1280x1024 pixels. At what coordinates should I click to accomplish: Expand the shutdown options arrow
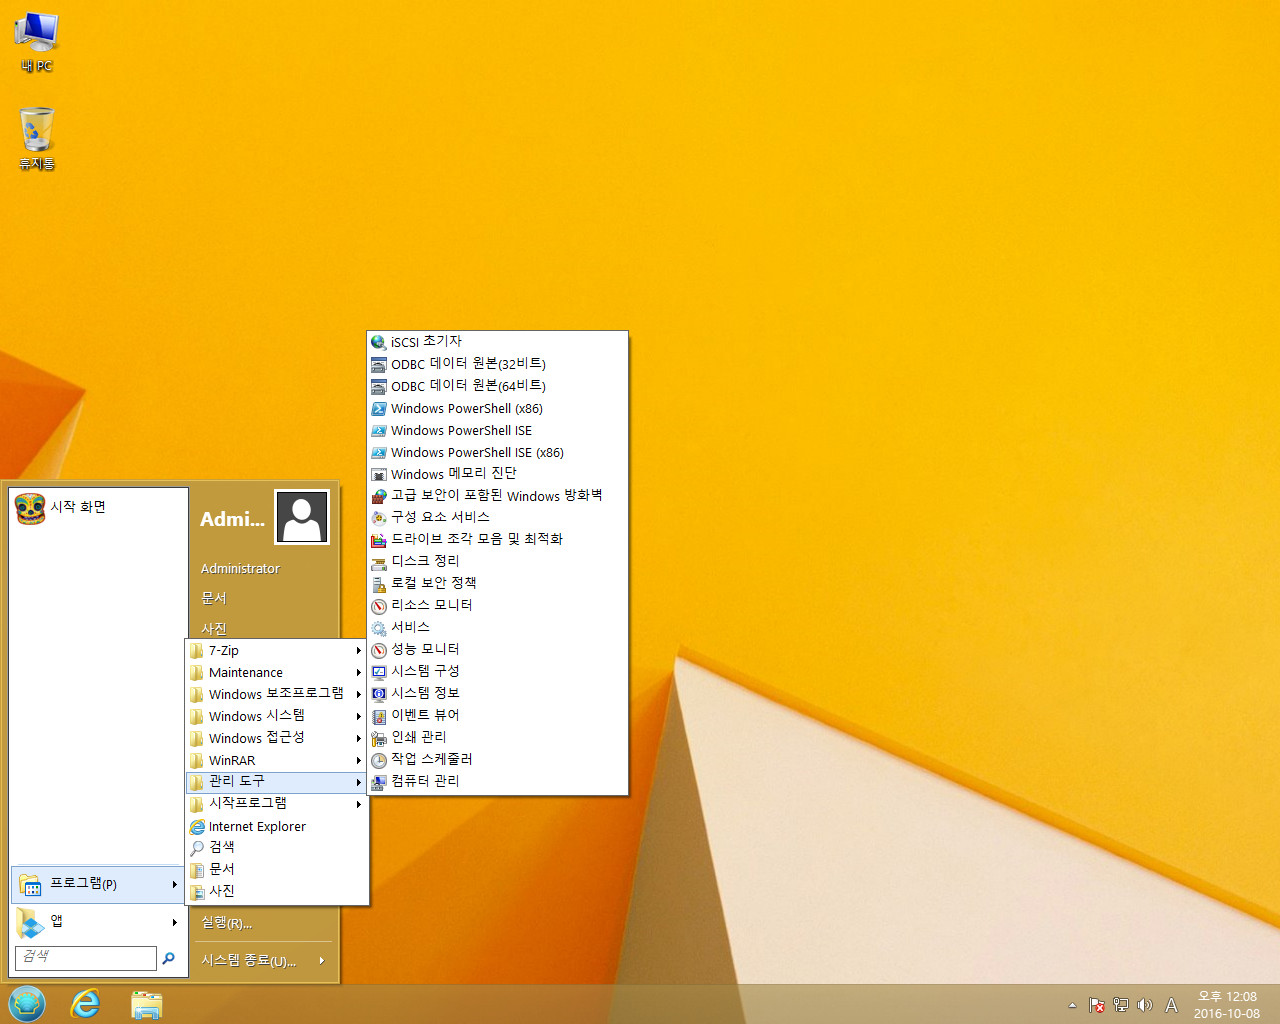tap(322, 960)
